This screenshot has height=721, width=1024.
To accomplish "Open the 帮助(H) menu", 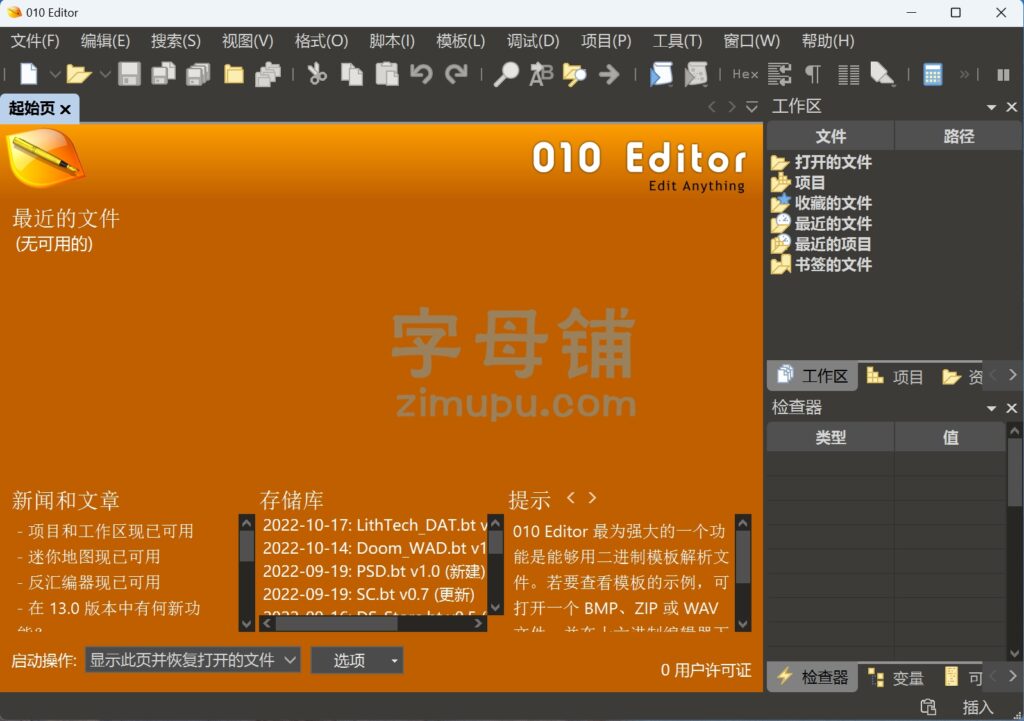I will click(x=827, y=41).
